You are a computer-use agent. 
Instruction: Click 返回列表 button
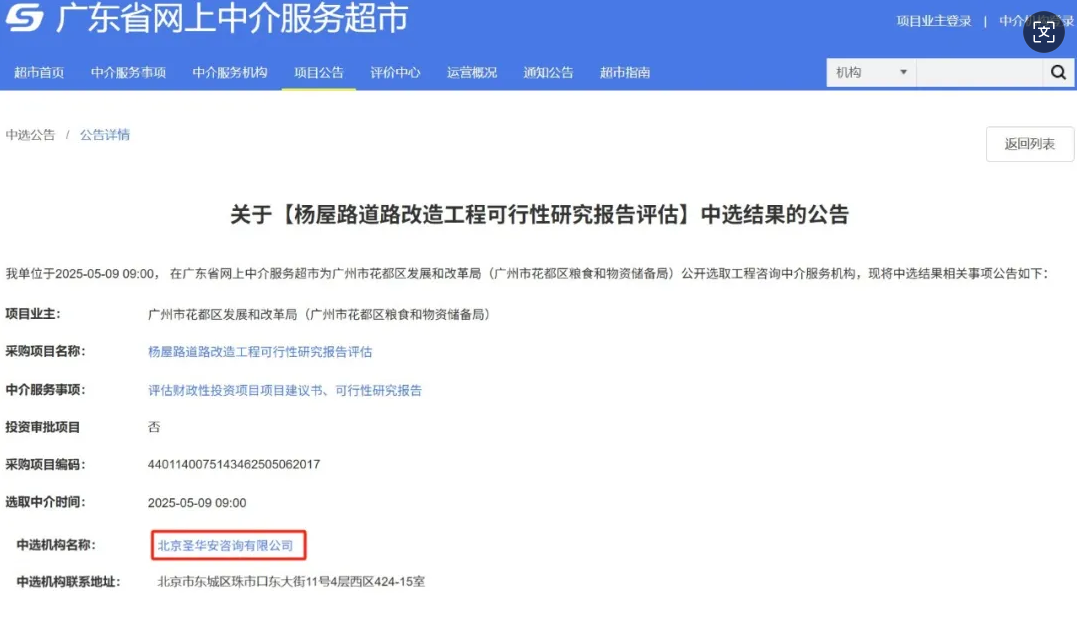tap(1030, 144)
